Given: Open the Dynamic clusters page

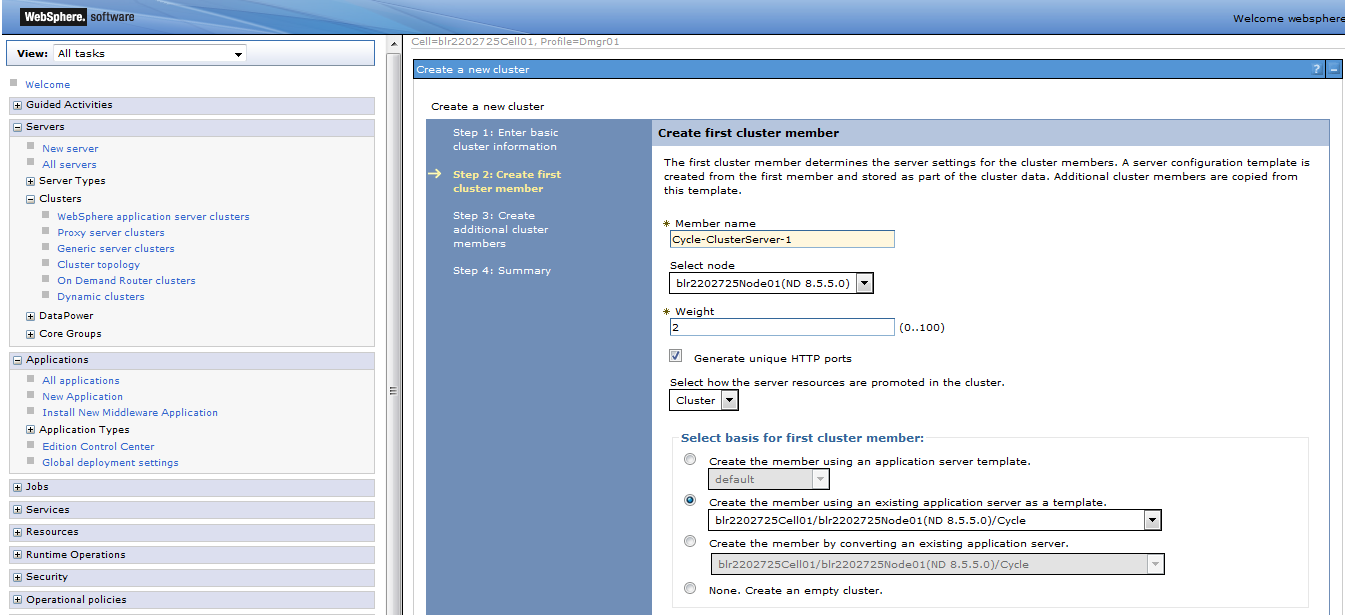Looking at the screenshot, I should [100, 296].
